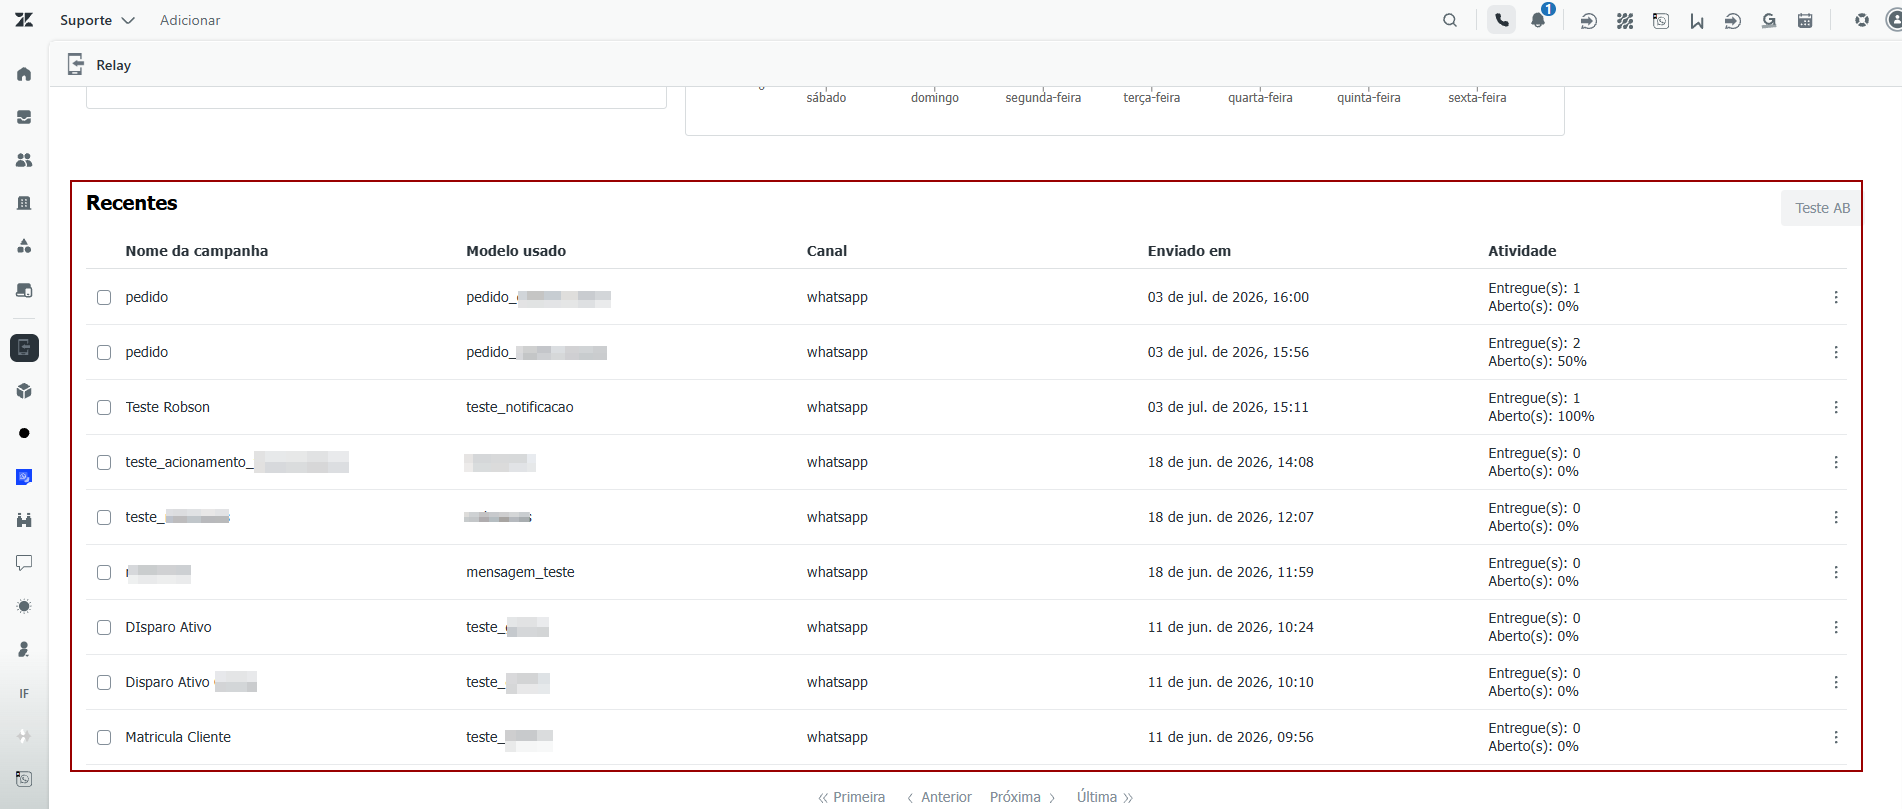1902x809 pixels.
Task: Open the arrow-circle app next to the bell
Action: tap(1588, 20)
